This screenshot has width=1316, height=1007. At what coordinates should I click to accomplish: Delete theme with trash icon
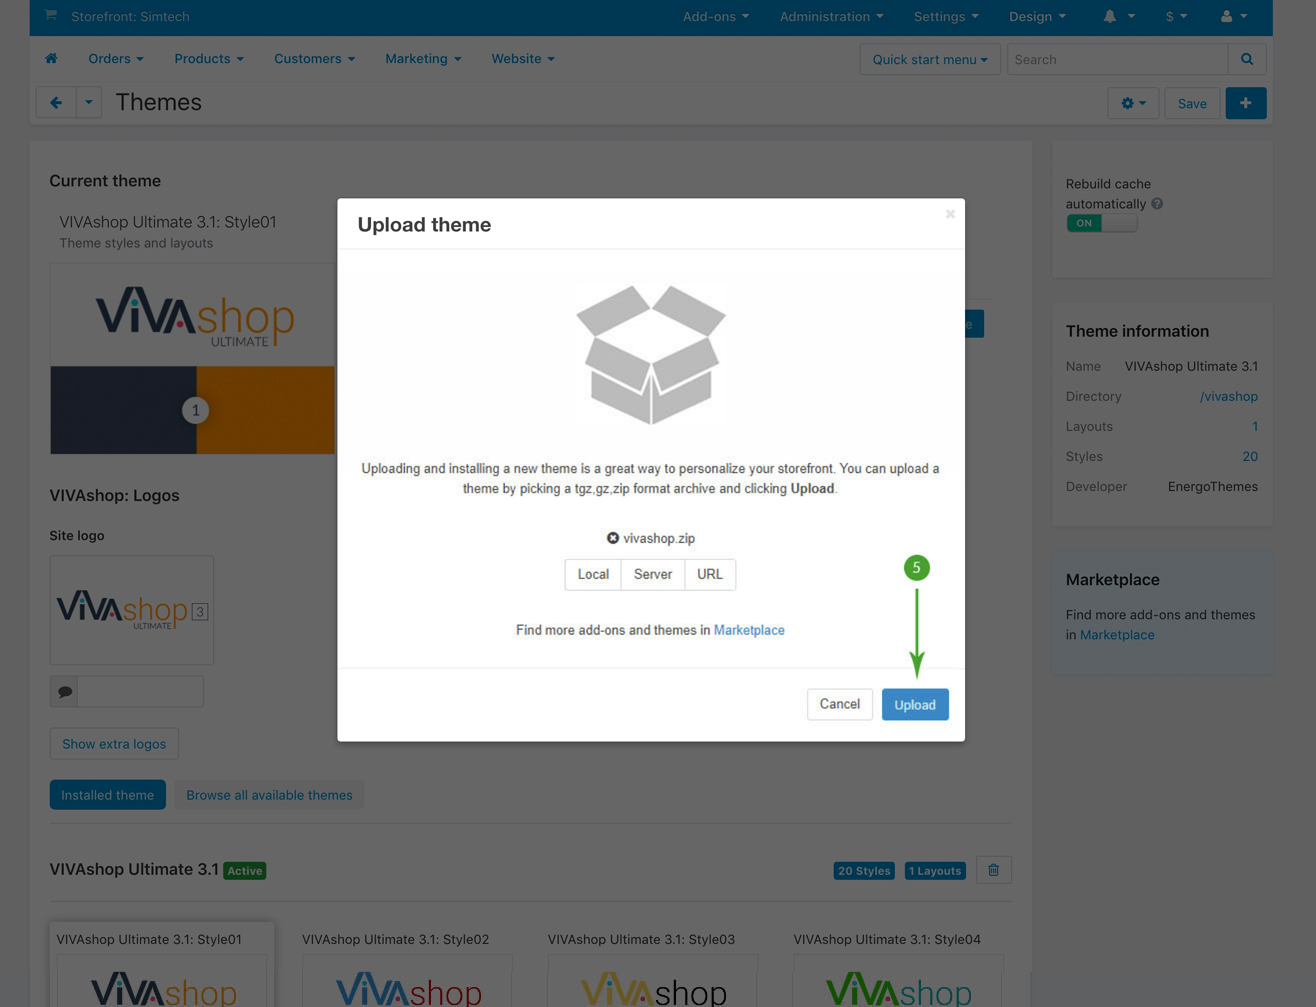coord(993,870)
